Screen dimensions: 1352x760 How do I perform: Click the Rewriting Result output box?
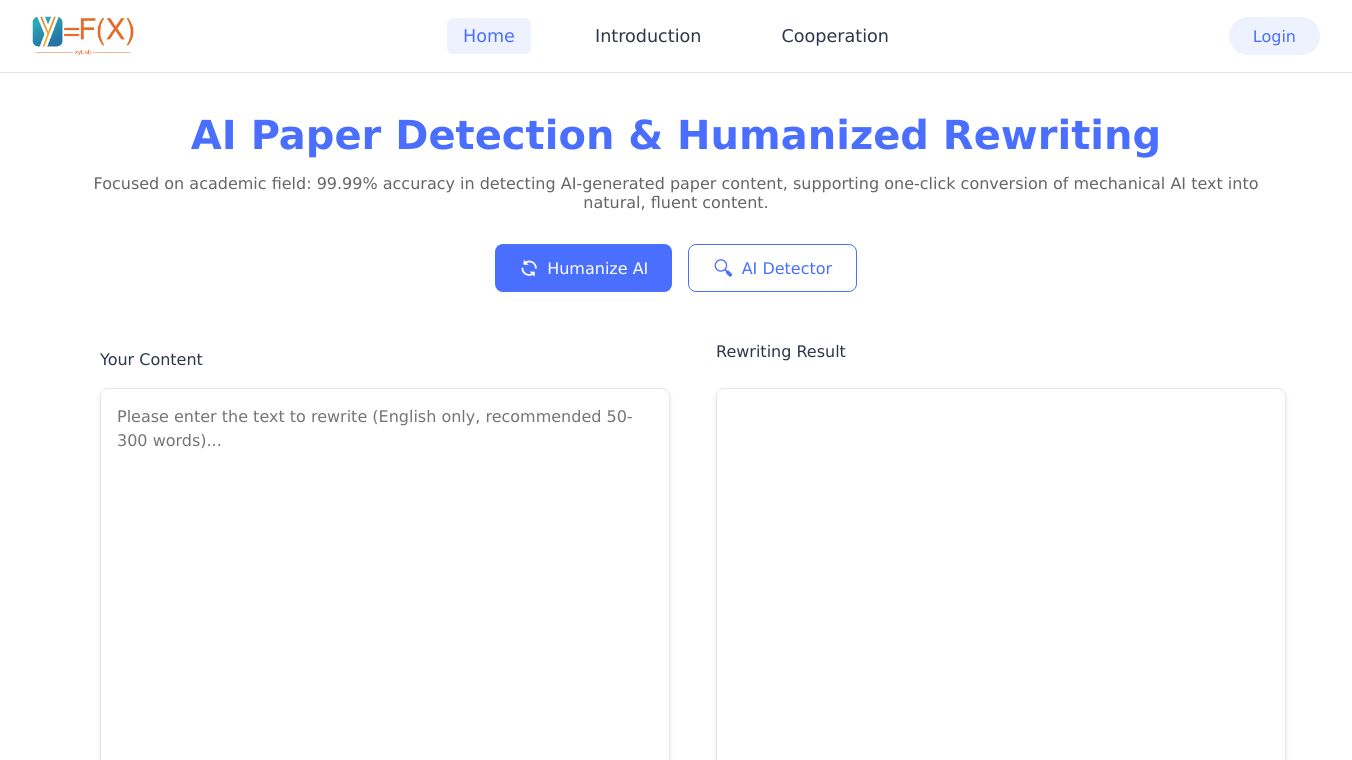click(x=1001, y=574)
